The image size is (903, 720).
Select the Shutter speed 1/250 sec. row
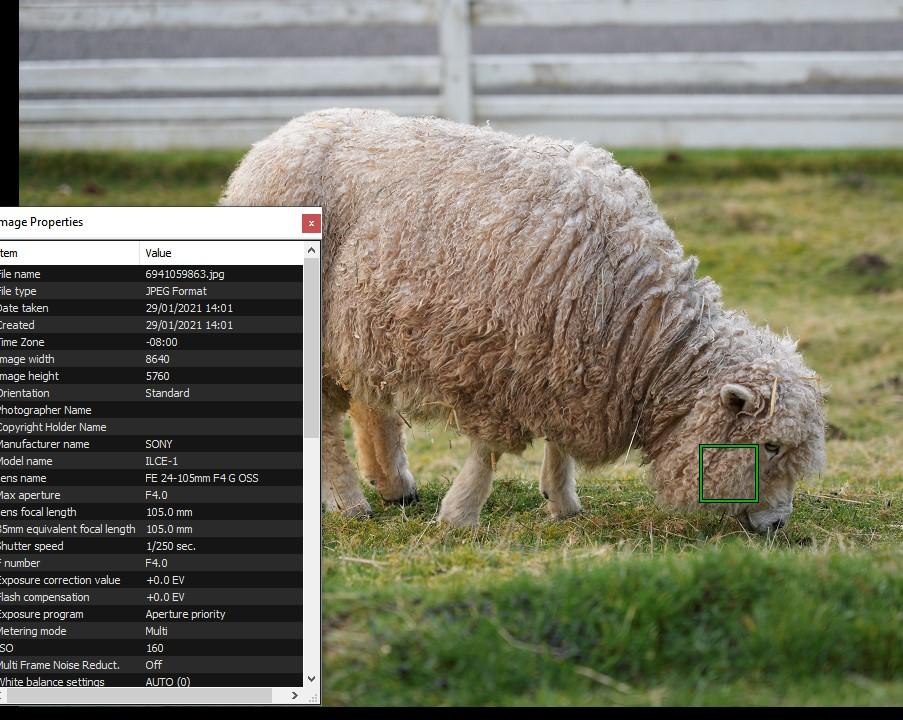[x=151, y=546]
